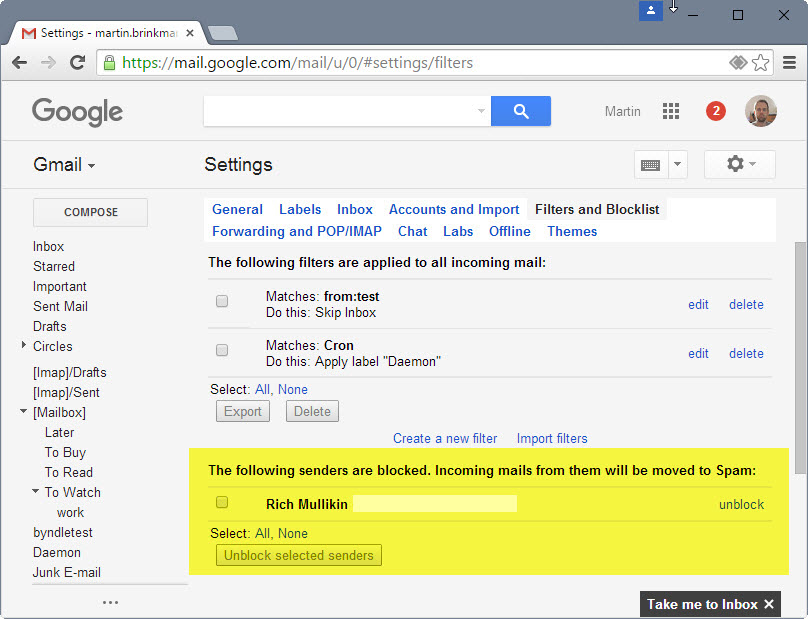Screen dimensions: 808x619
Task: Bookmark page with the star icon
Action: pos(761,63)
